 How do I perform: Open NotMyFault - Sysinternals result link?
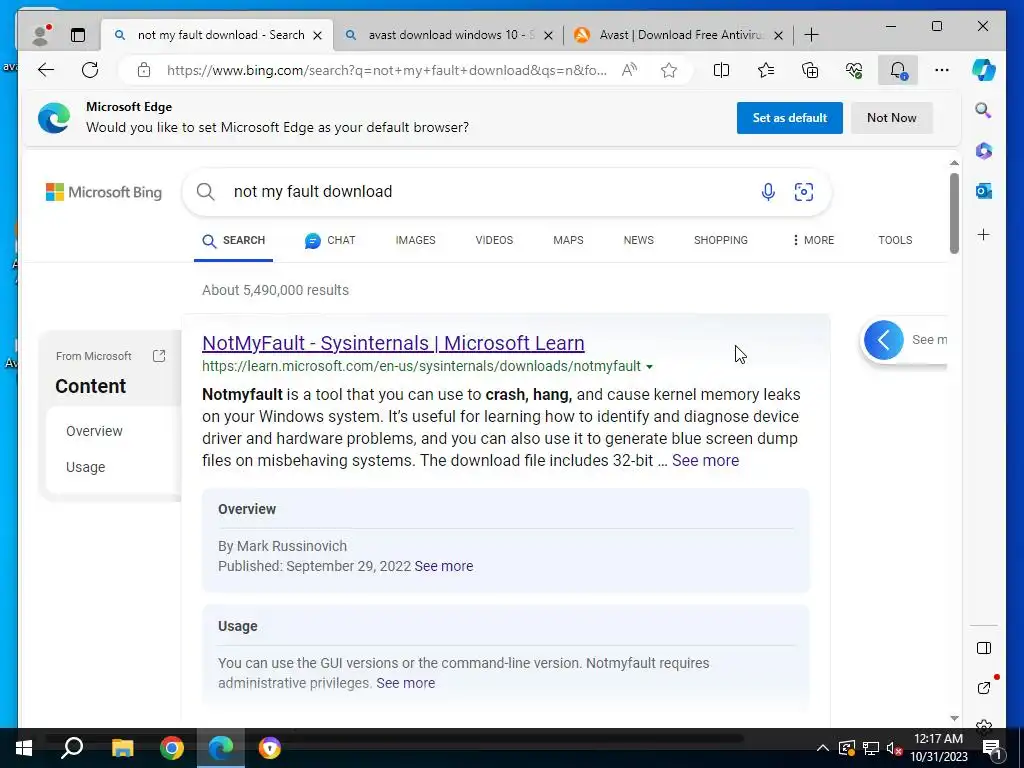pyautogui.click(x=393, y=343)
